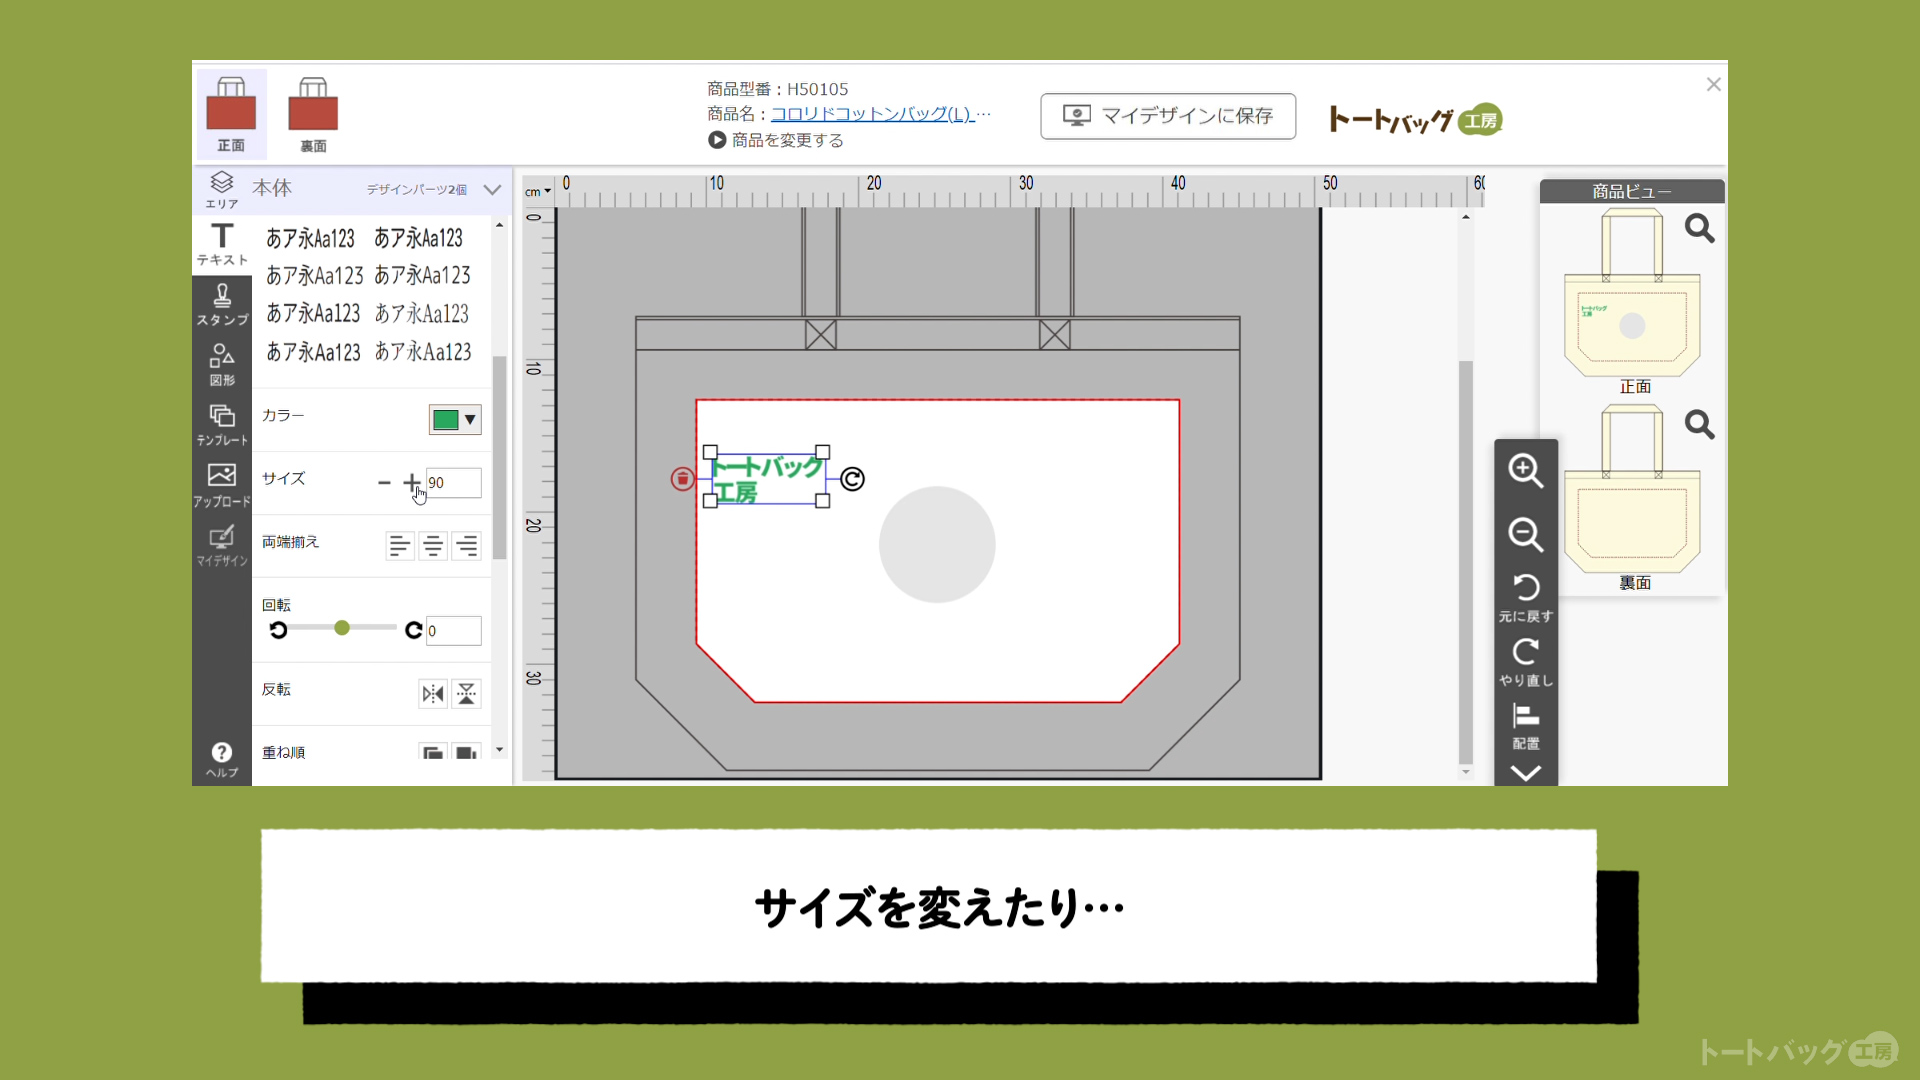This screenshot has height=1080, width=1920.
Task: Close the design editor window
Action: coord(1713,85)
